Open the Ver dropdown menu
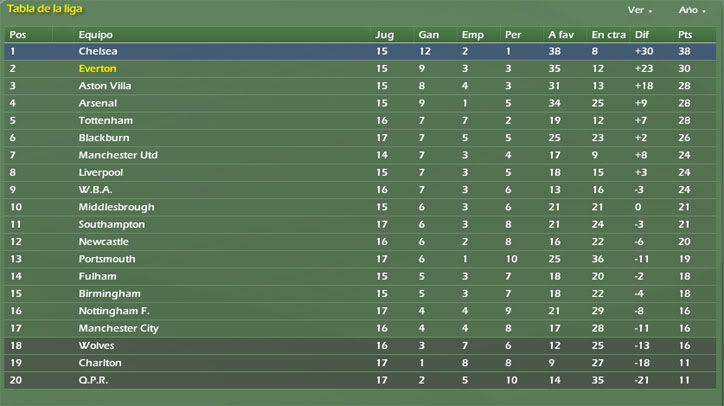This screenshot has height=406, width=724. 639,10
